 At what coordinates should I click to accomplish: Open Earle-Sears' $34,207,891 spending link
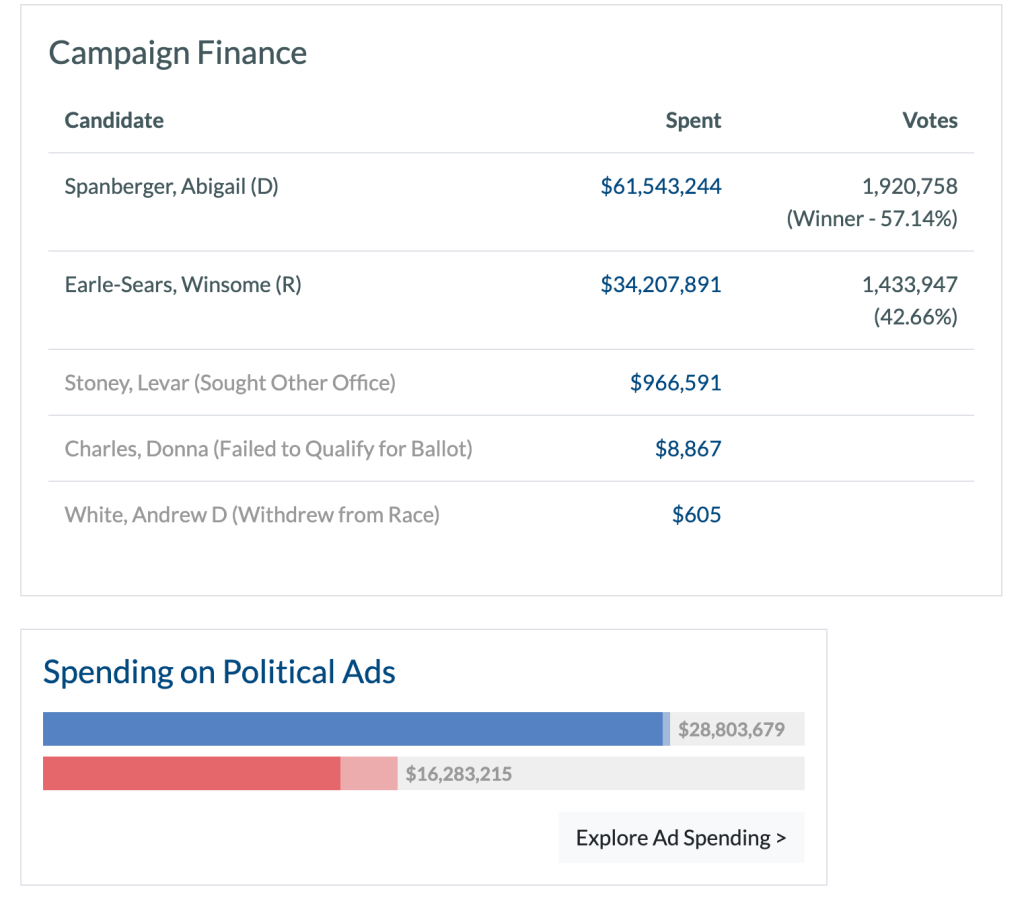(x=660, y=284)
